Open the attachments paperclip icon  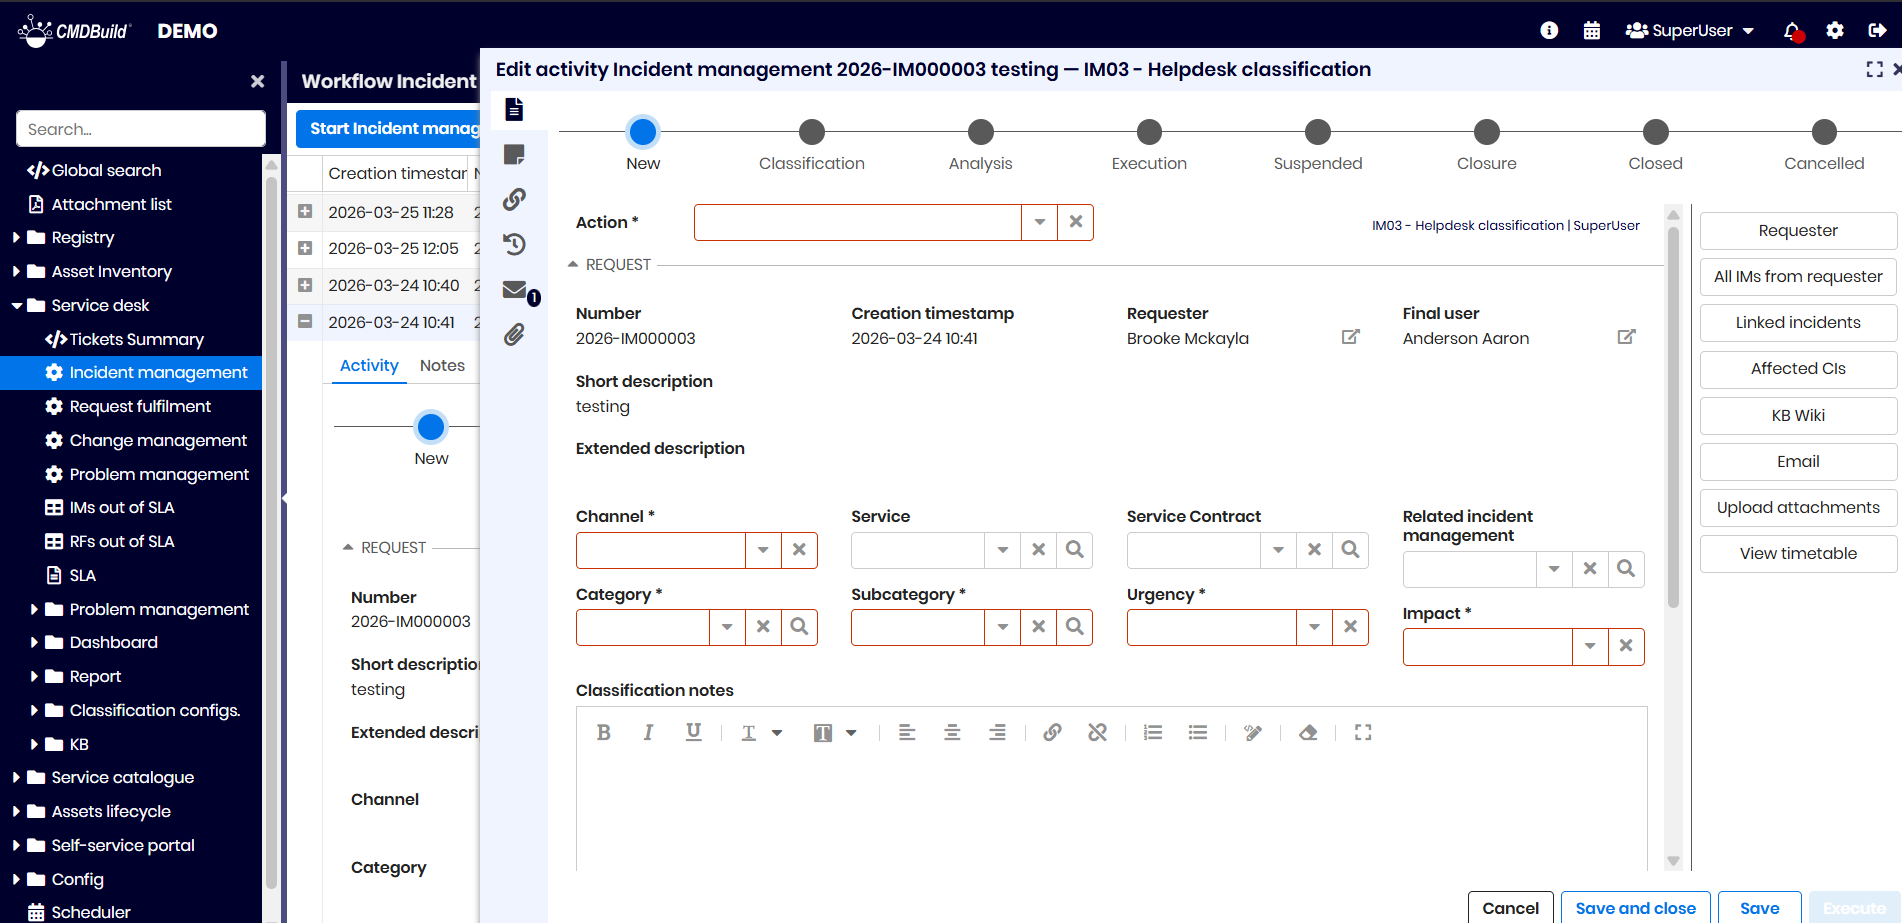(x=514, y=335)
